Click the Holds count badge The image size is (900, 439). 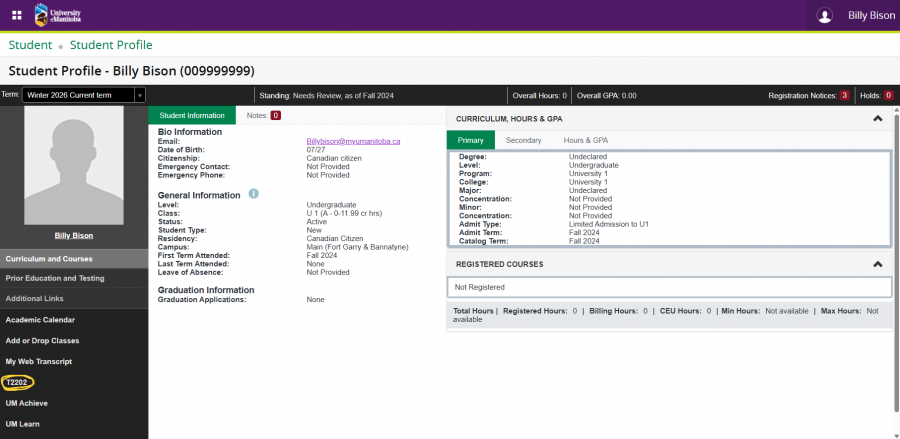click(888, 95)
